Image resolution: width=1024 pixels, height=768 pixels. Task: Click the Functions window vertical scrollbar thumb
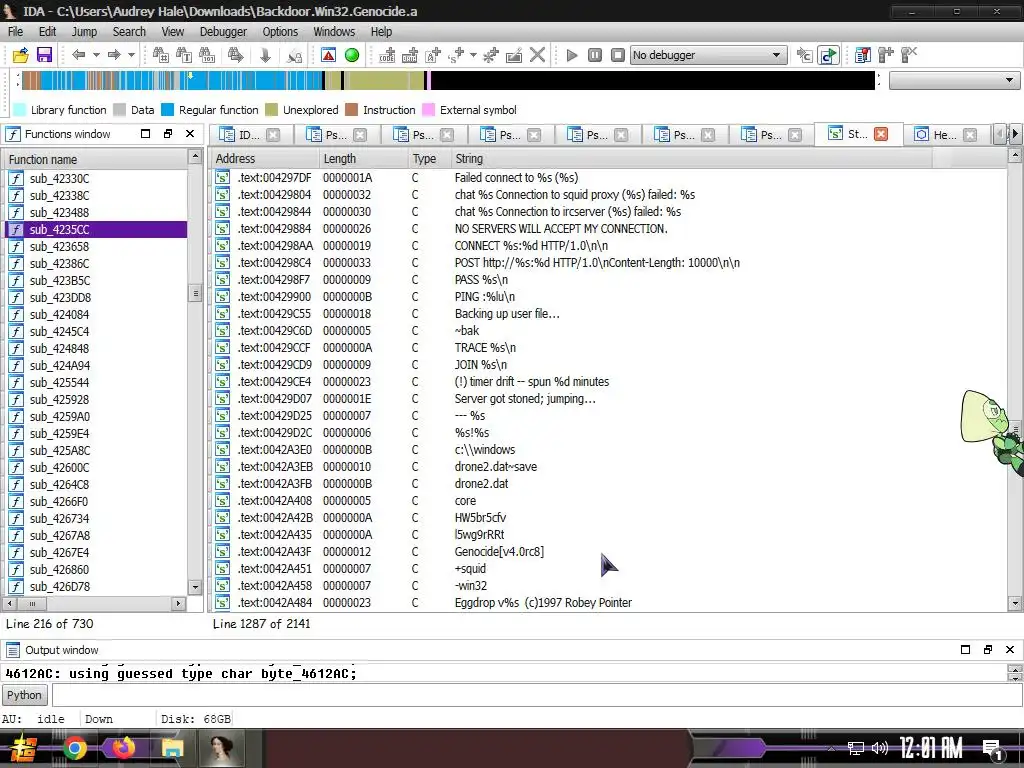(x=195, y=293)
